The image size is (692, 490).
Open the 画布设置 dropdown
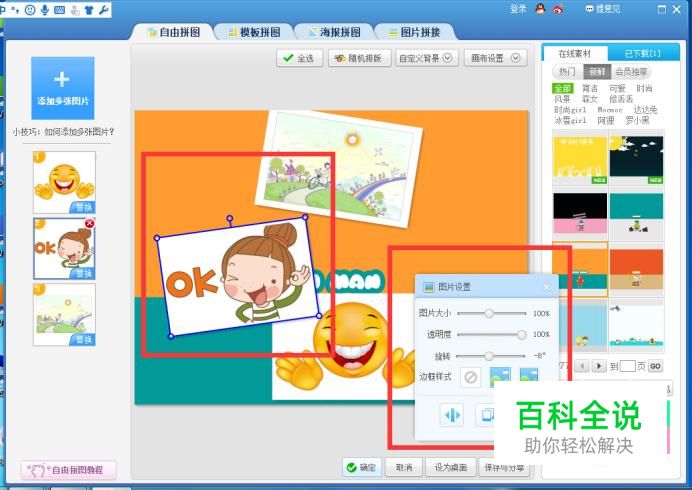pos(496,58)
